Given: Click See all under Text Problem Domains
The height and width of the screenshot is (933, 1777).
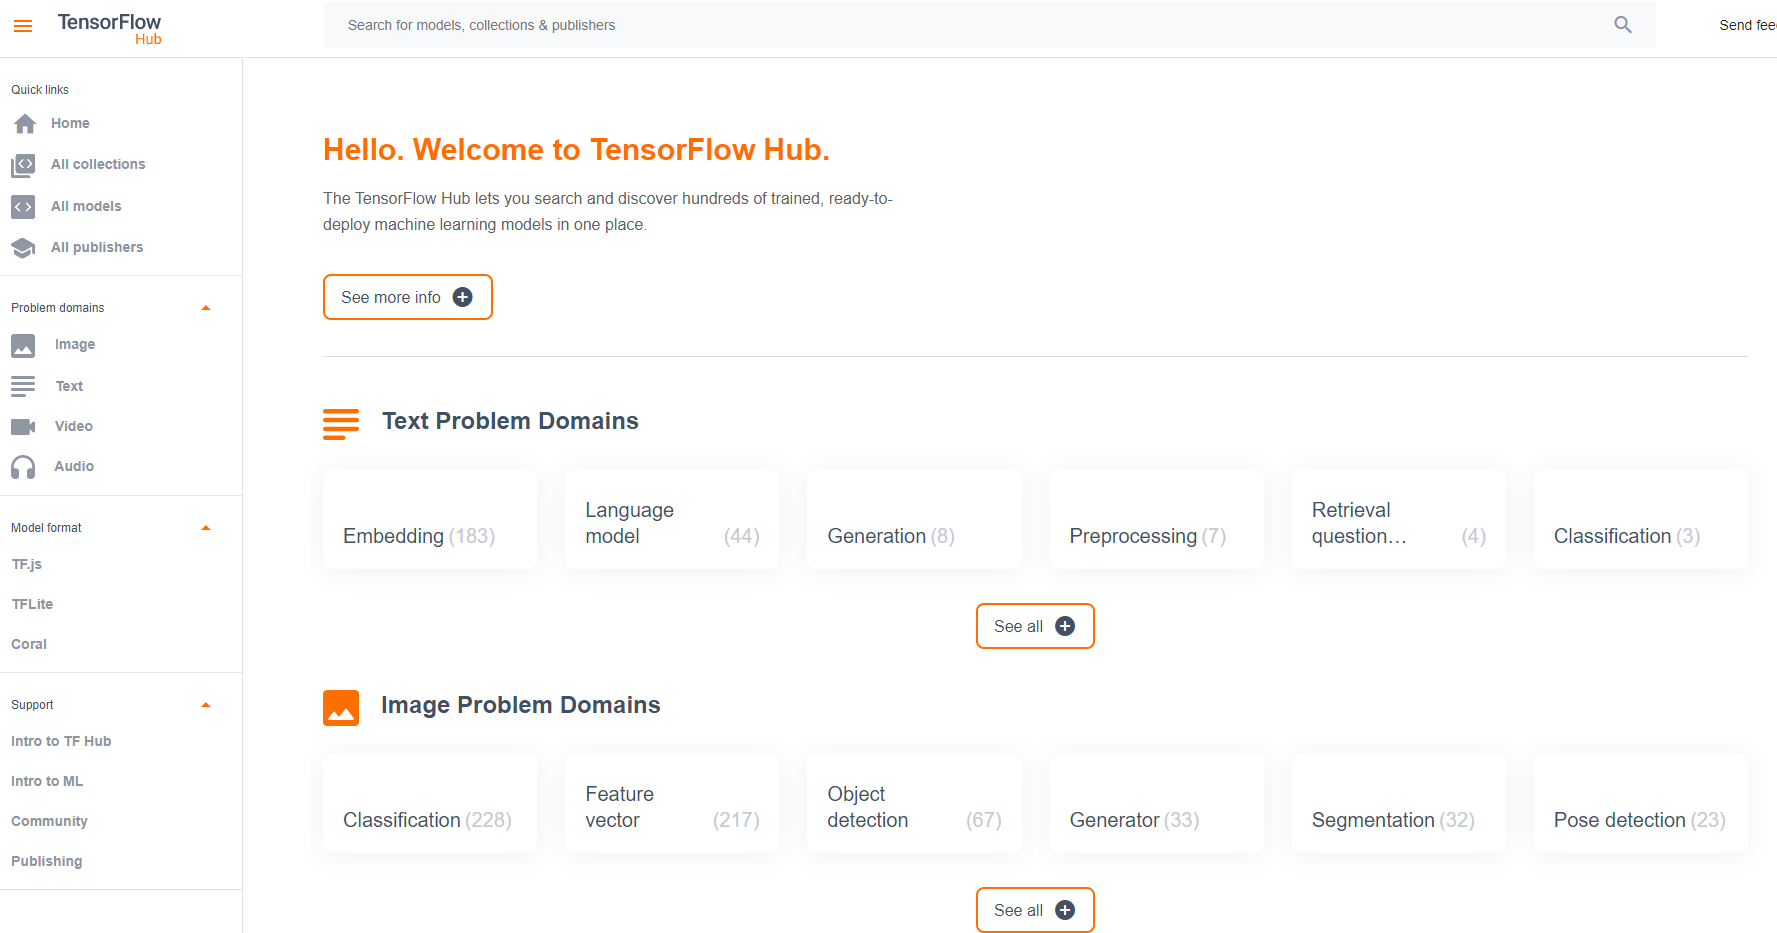Looking at the screenshot, I should tap(1034, 626).
